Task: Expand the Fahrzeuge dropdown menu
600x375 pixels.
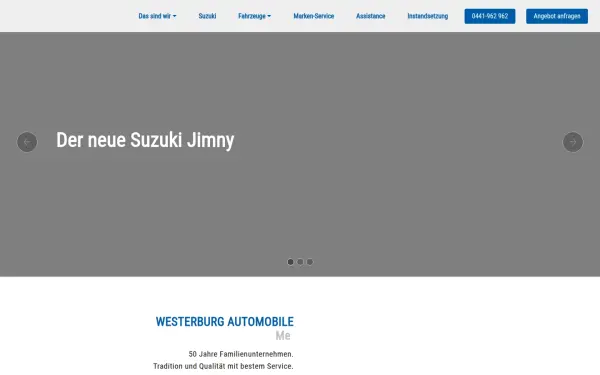Action: point(254,16)
